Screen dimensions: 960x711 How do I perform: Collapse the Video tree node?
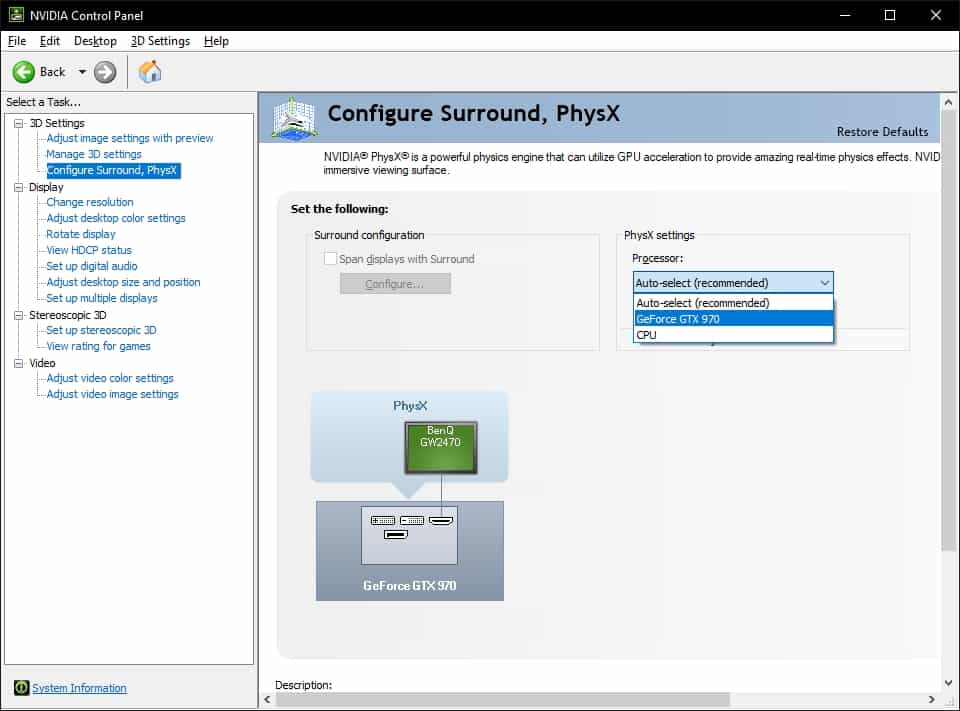tap(18, 363)
